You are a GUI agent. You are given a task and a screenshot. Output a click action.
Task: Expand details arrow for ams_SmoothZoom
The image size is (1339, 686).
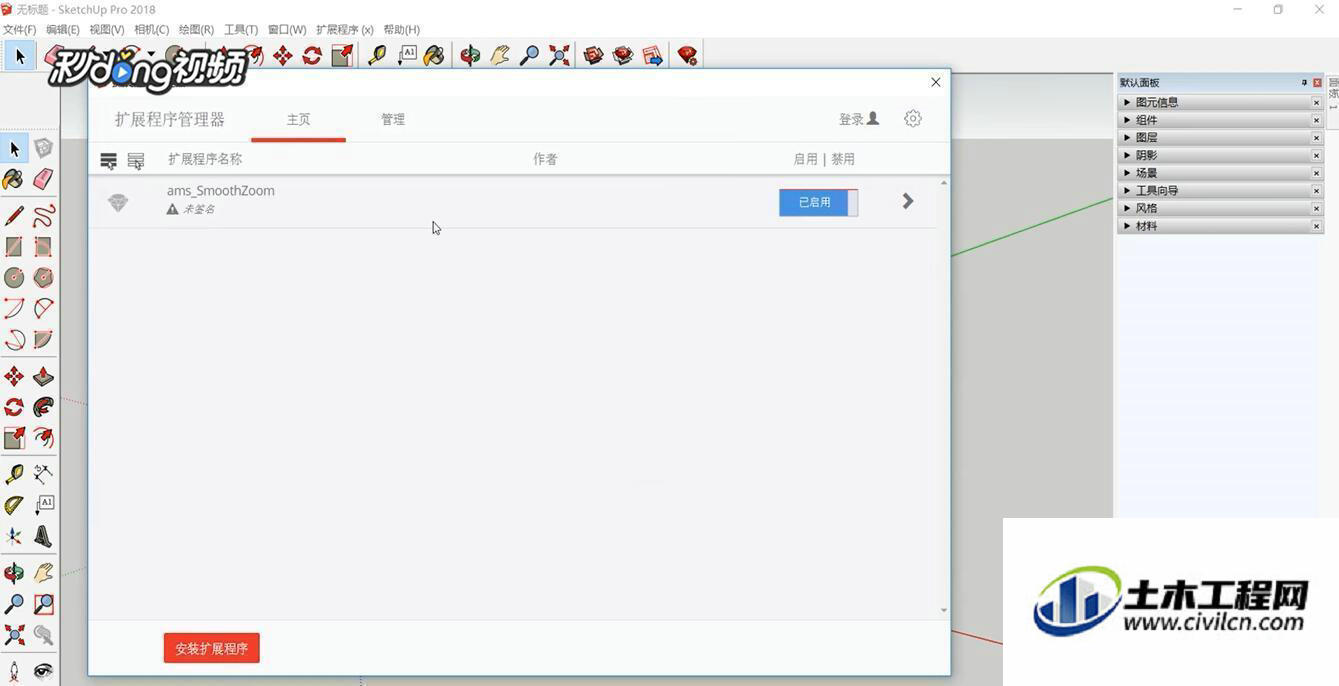pyautogui.click(x=908, y=201)
